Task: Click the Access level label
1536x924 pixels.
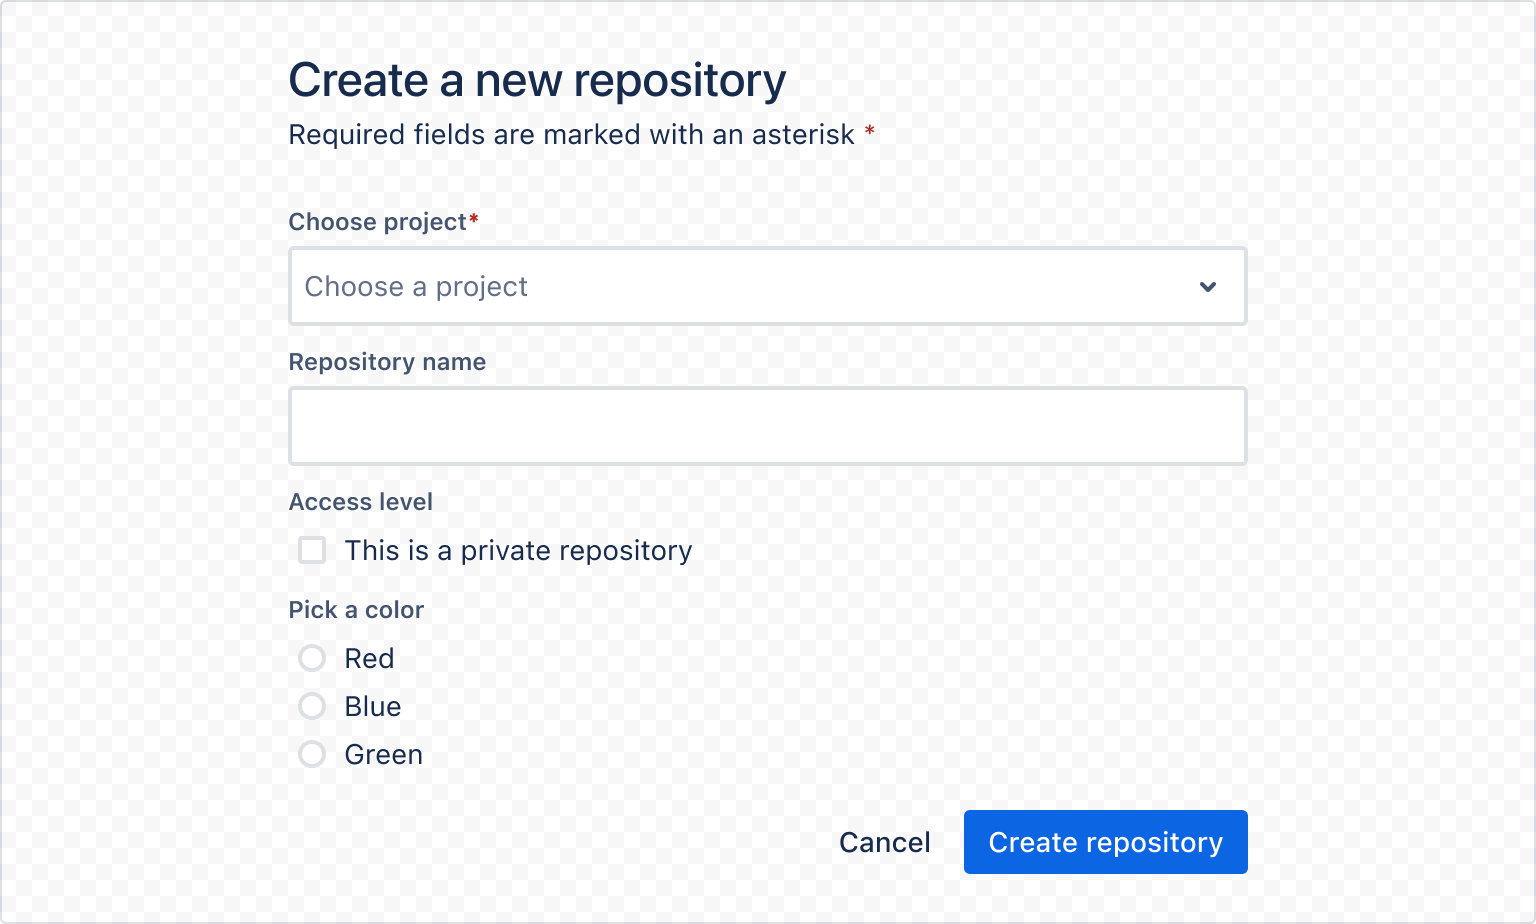Action: pos(360,502)
